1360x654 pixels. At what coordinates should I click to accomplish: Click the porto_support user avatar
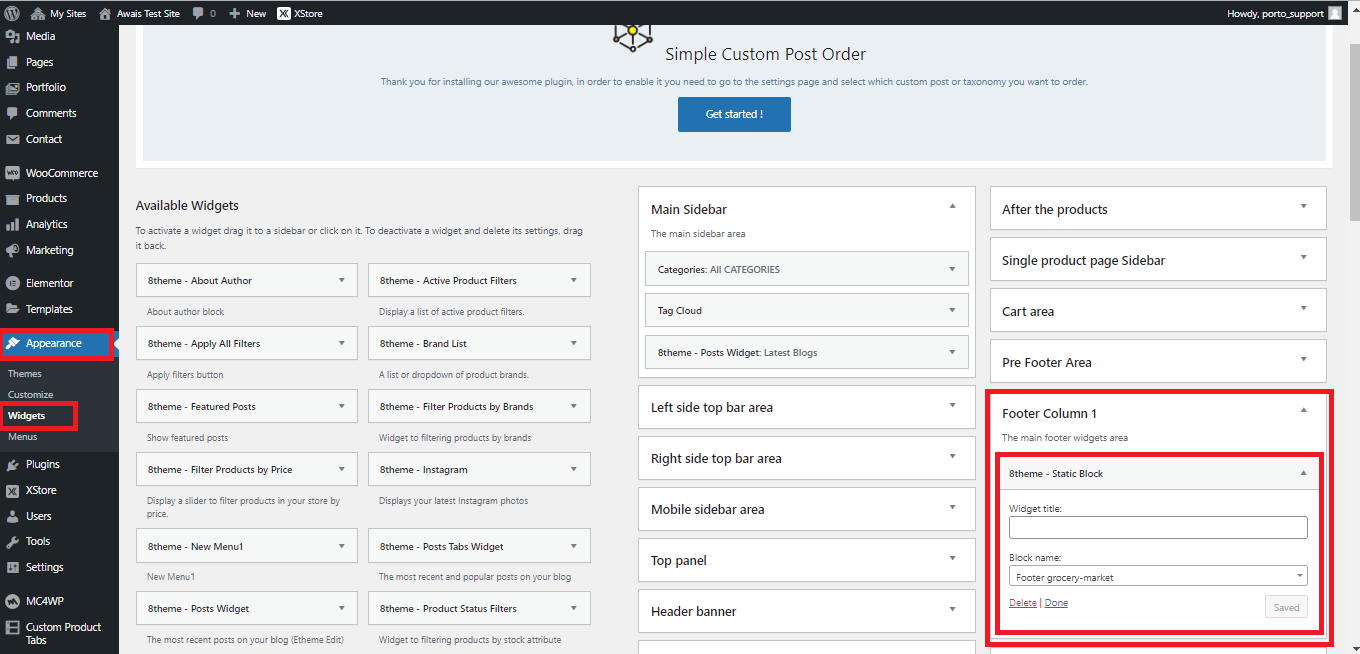pos(1334,13)
